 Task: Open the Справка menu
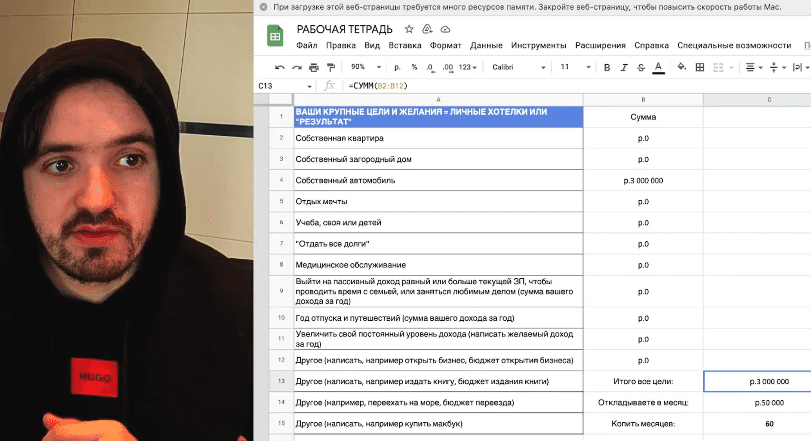pos(651,45)
